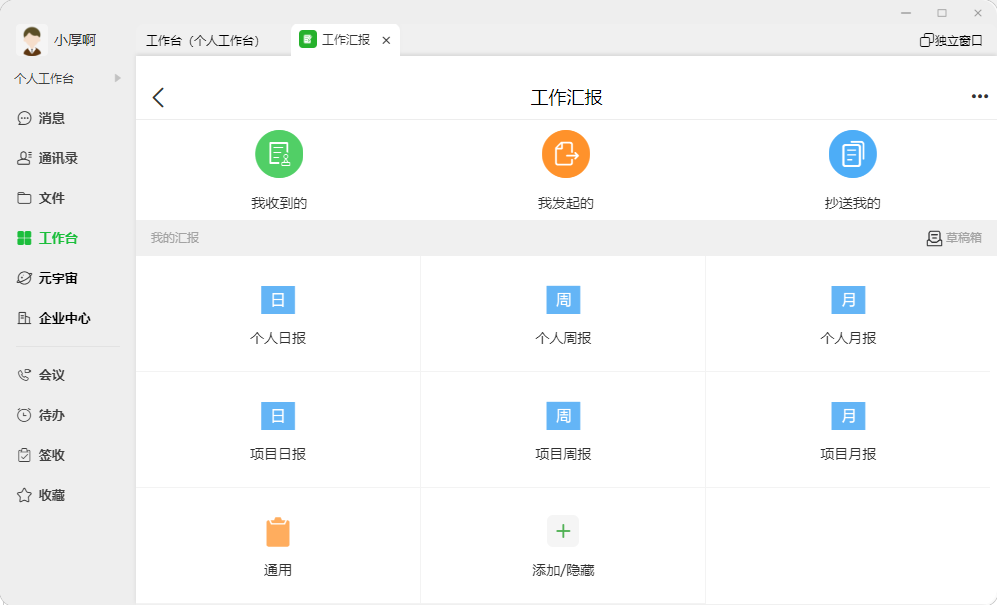The width and height of the screenshot is (997, 605).
Task: Expand the 个人工作台 workspace switcher arrow
Action: click(x=117, y=78)
